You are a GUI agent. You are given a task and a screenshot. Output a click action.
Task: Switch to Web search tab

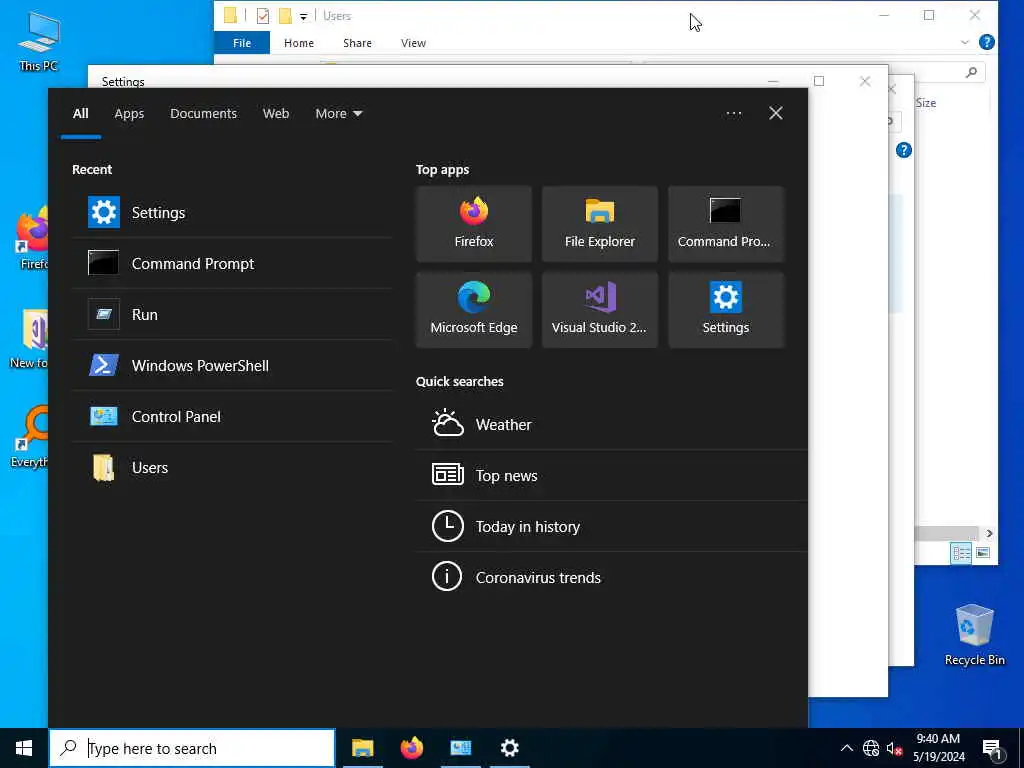[x=276, y=114]
